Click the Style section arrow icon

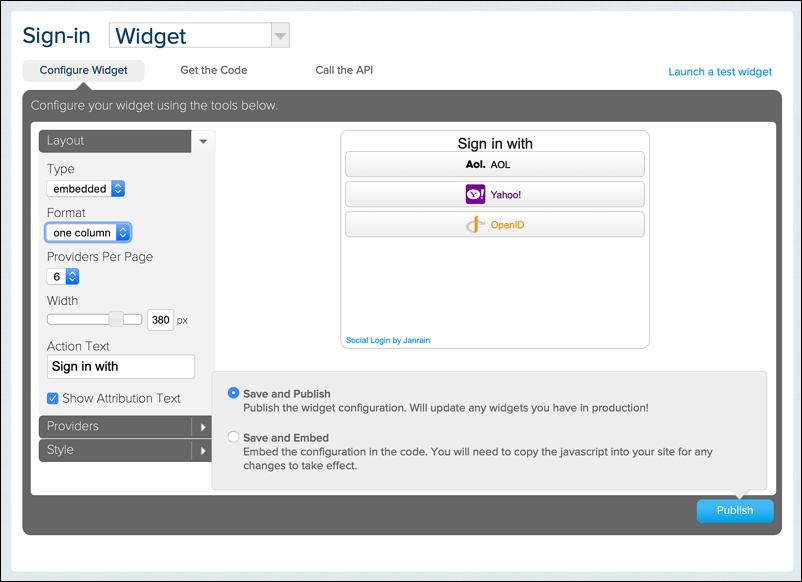pos(203,451)
